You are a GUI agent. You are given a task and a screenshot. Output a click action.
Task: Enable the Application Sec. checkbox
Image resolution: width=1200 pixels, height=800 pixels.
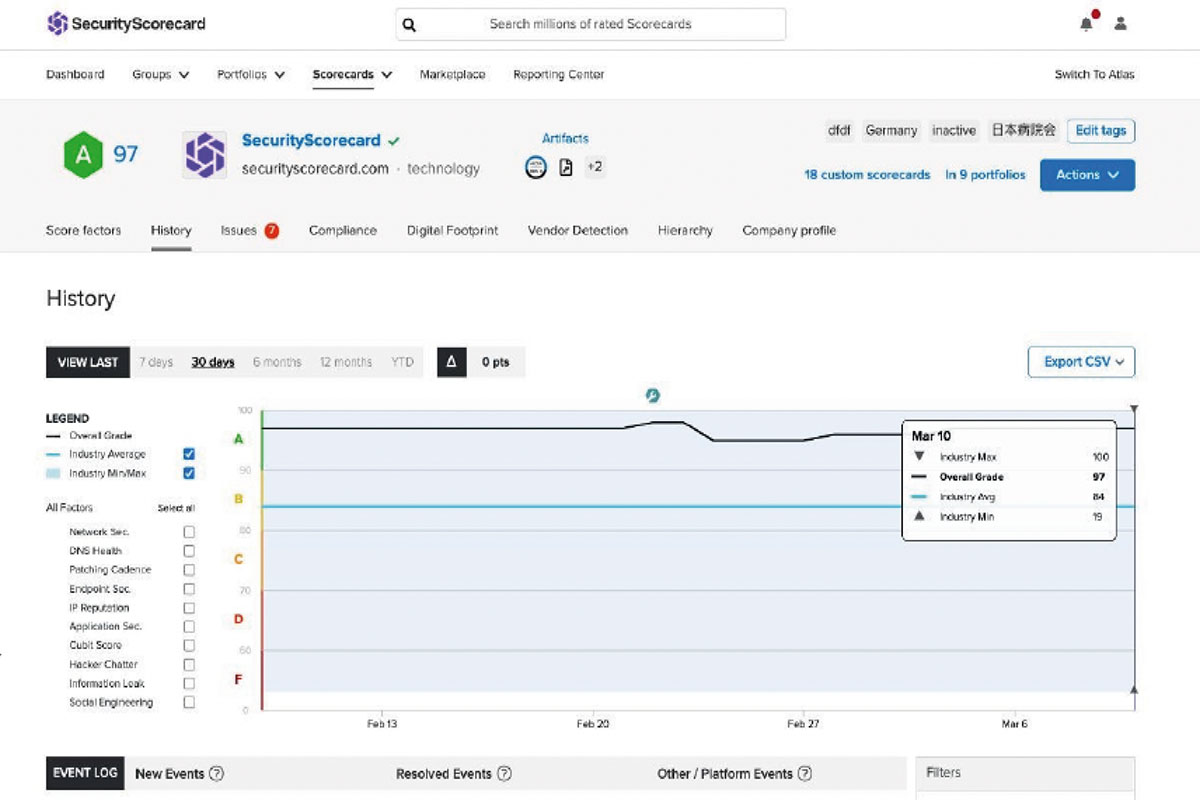[x=189, y=627]
